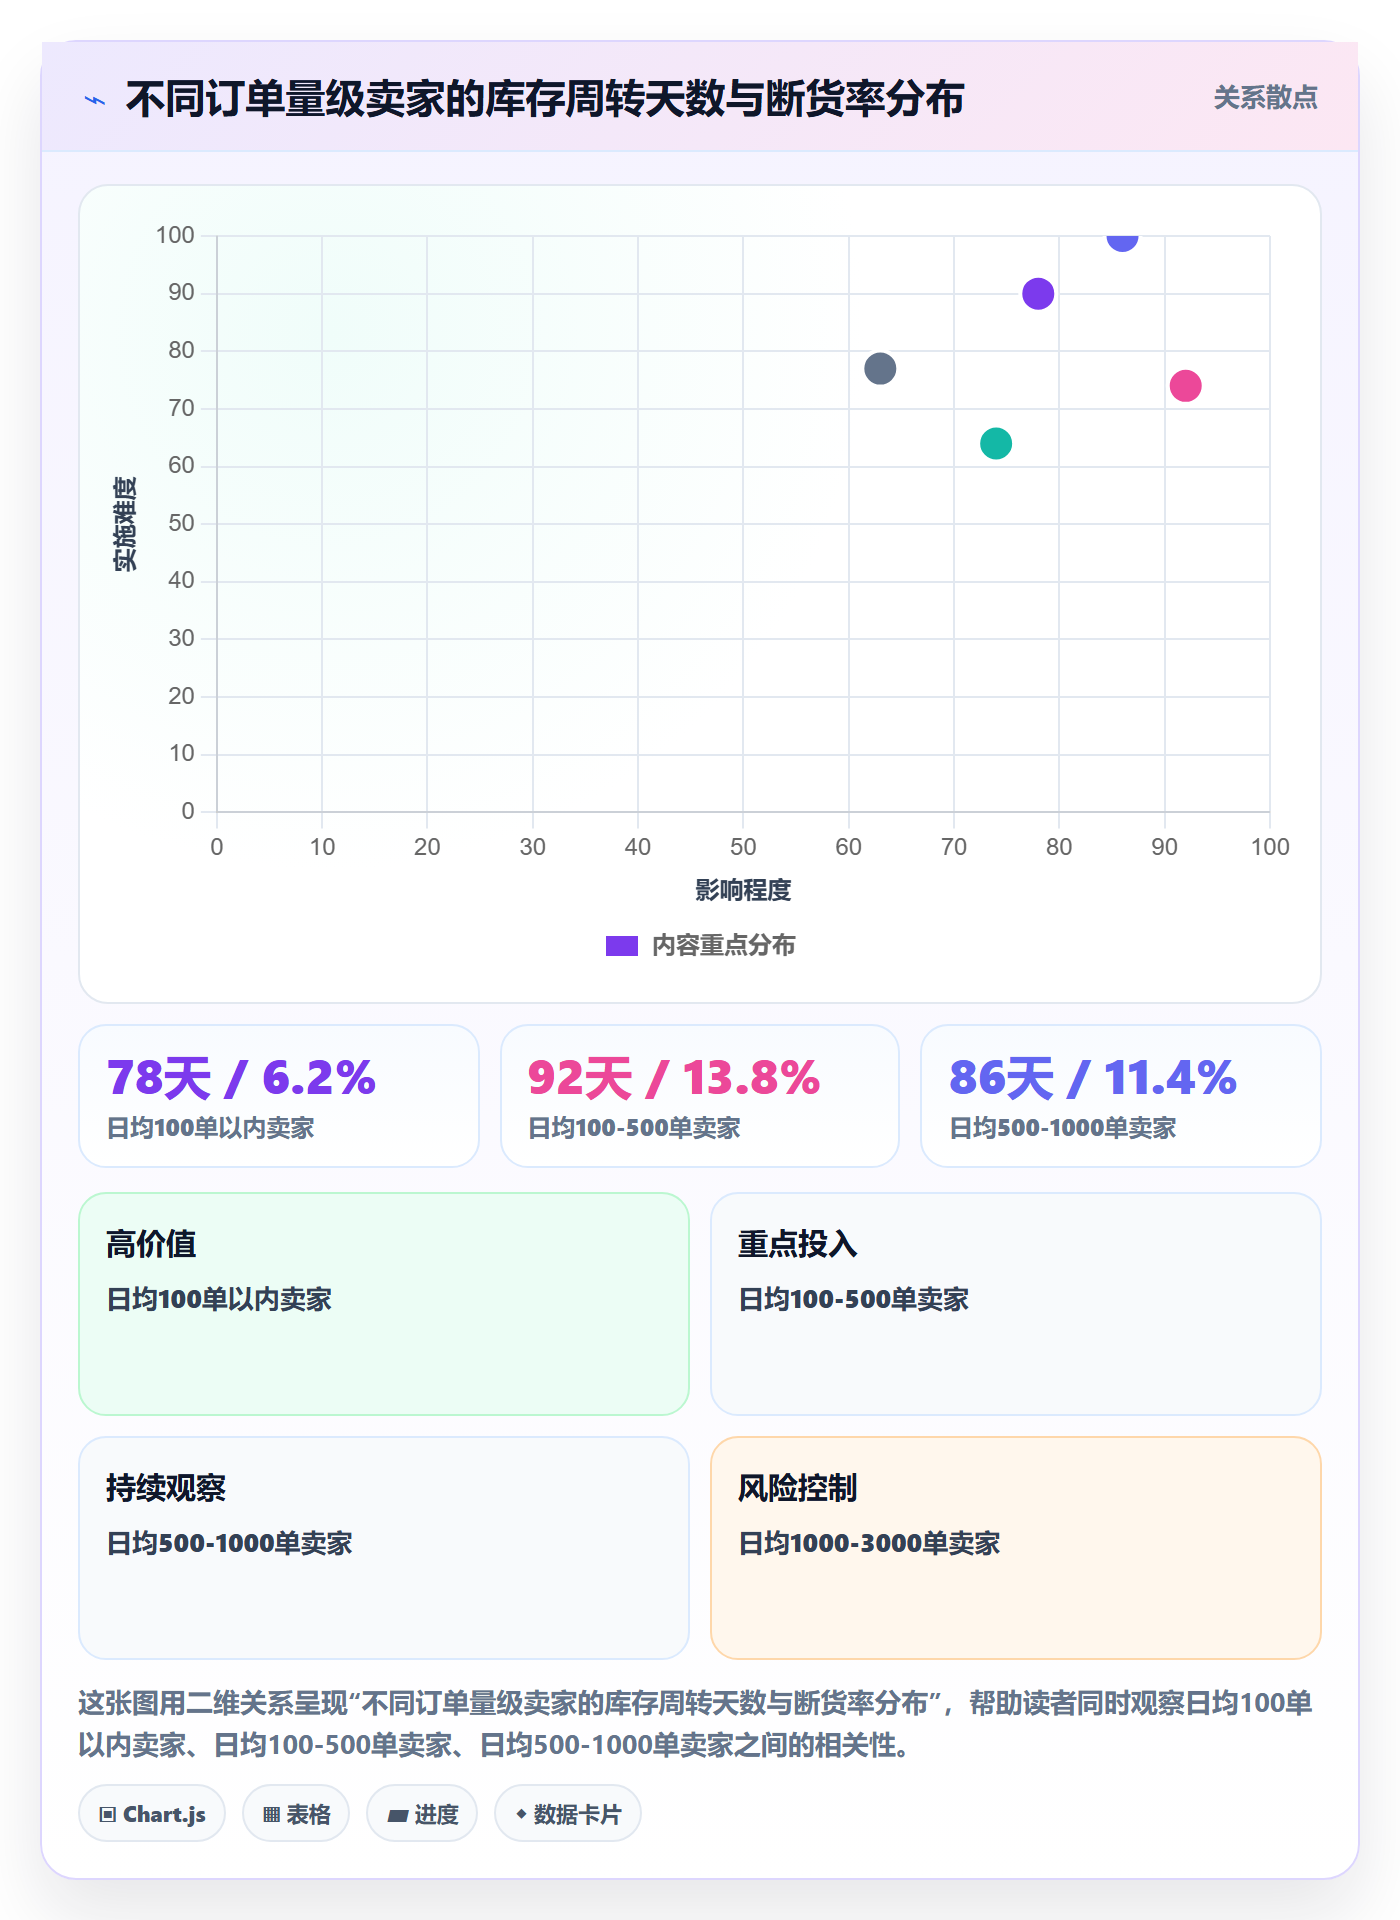
Task: Toggle the 内容重点分布 legend item
Action: tap(700, 945)
